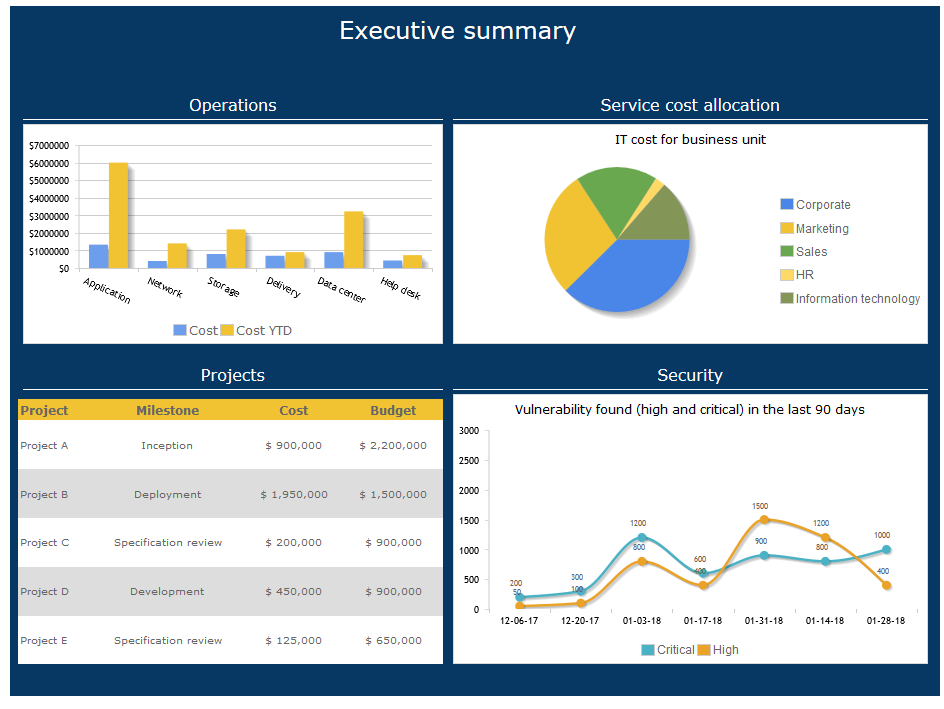Click the Critical data point at 12-06-17
This screenshot has width=944, height=709.
520,597
